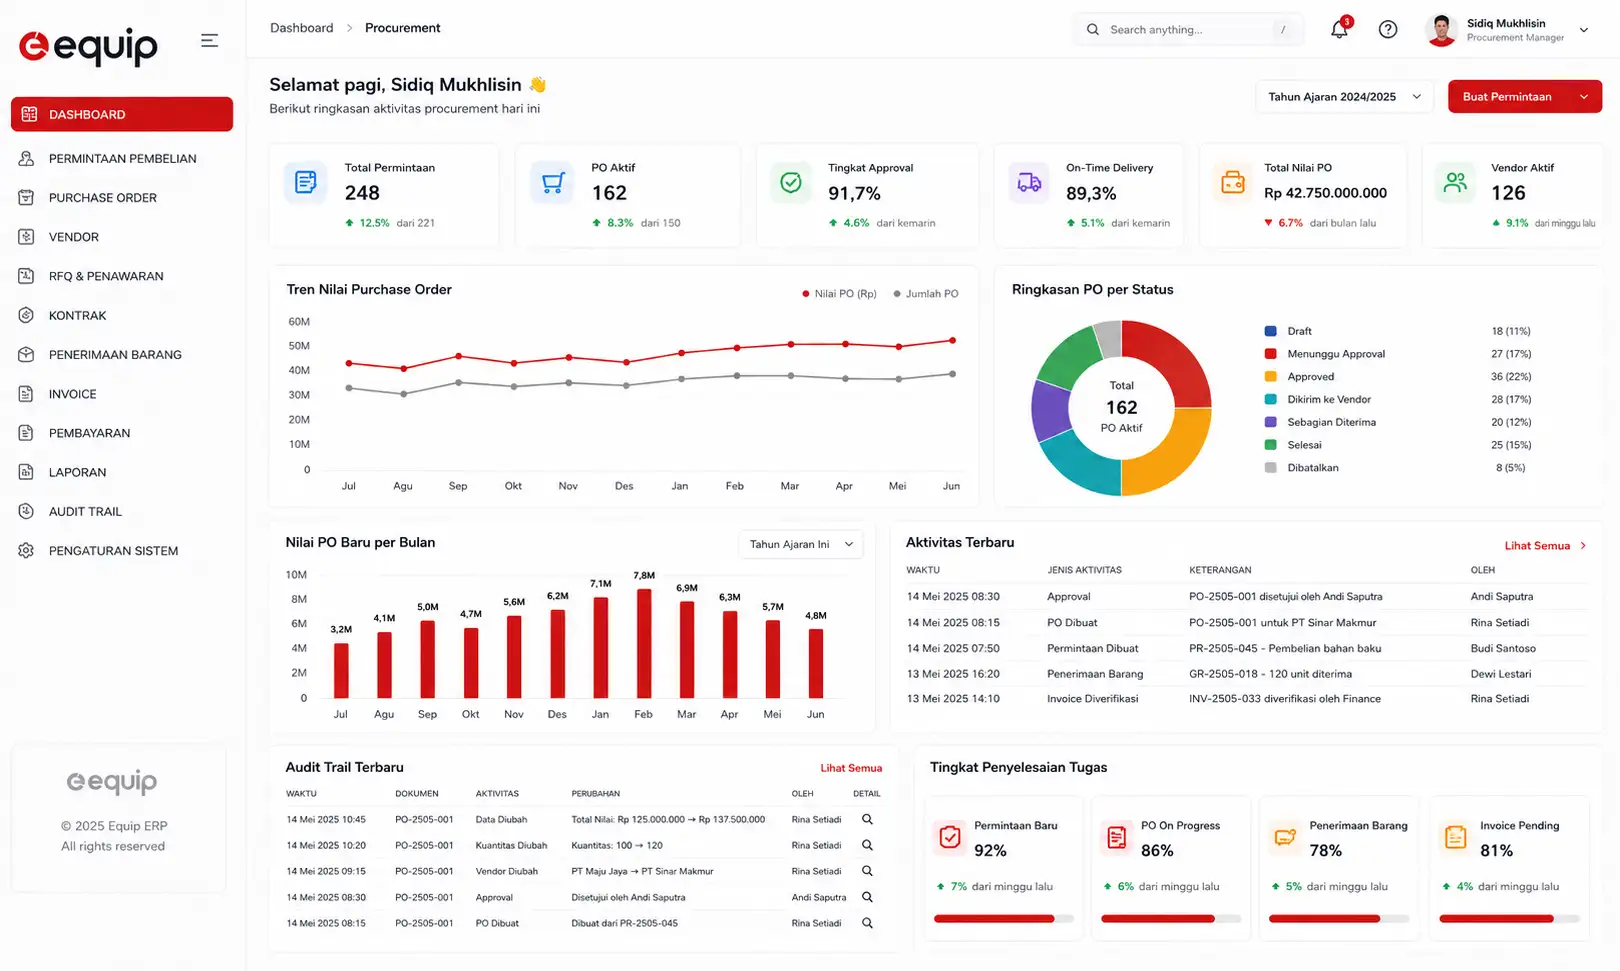Screen dimensions: 1620x971
Task: Open the Tahun Ajaran 2024/2025 dropdown
Action: pos(1345,97)
